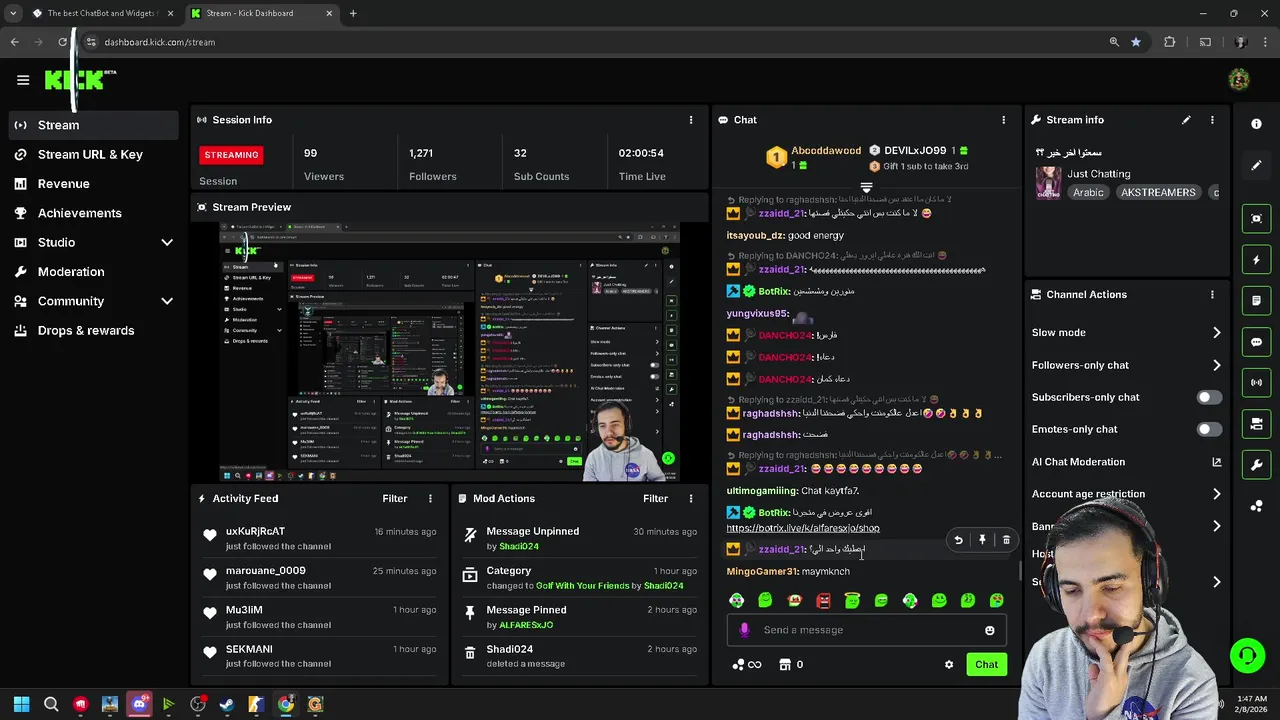Toggle the chat bubble panel icon in sidebar

[1256, 342]
